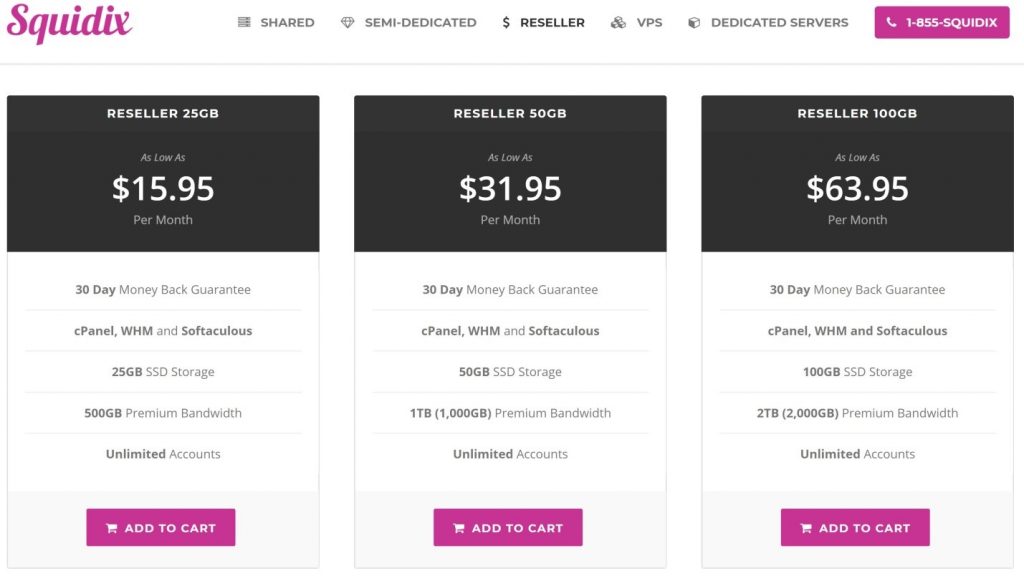Click cart icon under Reseller 100GB plan
This screenshot has height=576, width=1024.
pos(807,528)
